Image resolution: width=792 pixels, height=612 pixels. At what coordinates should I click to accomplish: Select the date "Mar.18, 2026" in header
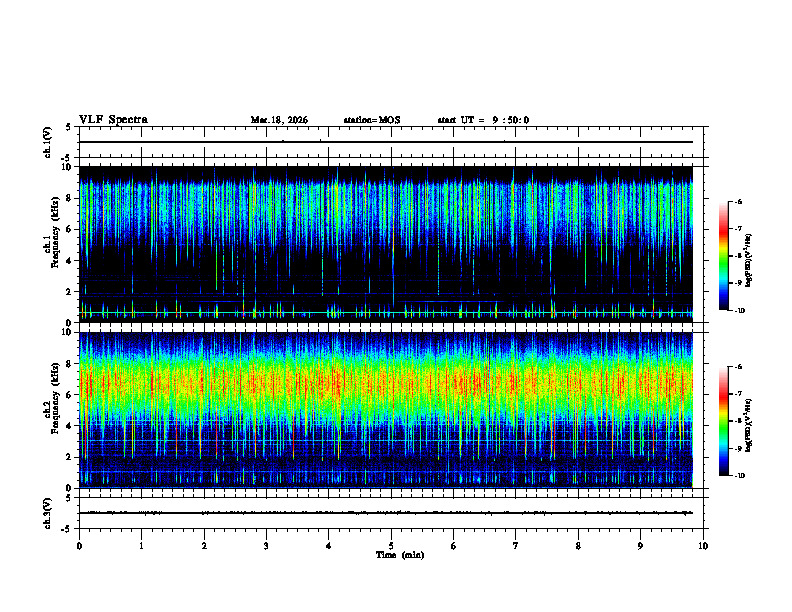click(x=279, y=120)
